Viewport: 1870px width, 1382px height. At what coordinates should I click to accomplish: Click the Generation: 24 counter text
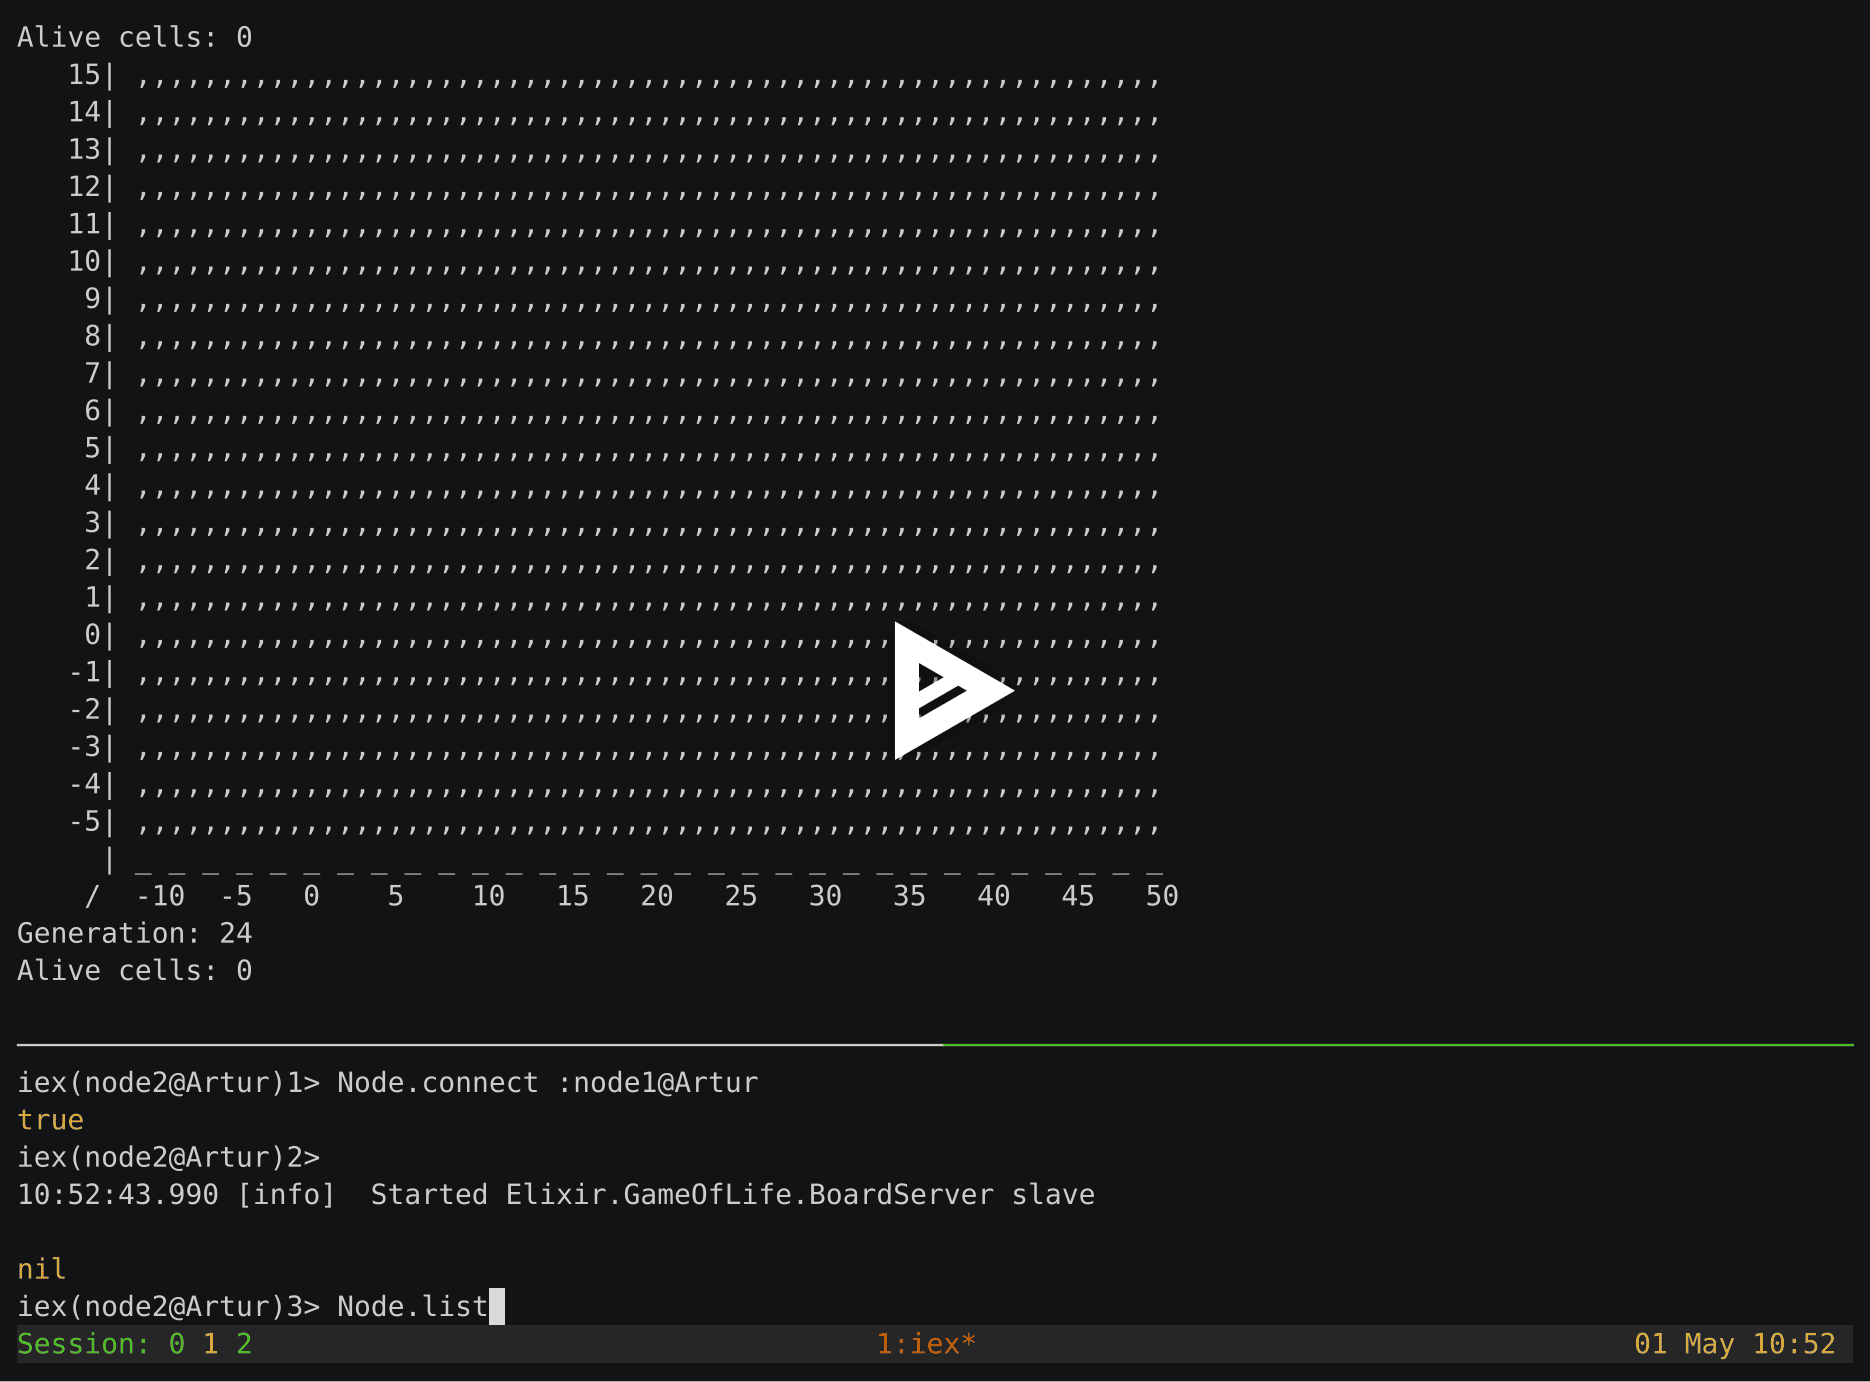pos(133,932)
